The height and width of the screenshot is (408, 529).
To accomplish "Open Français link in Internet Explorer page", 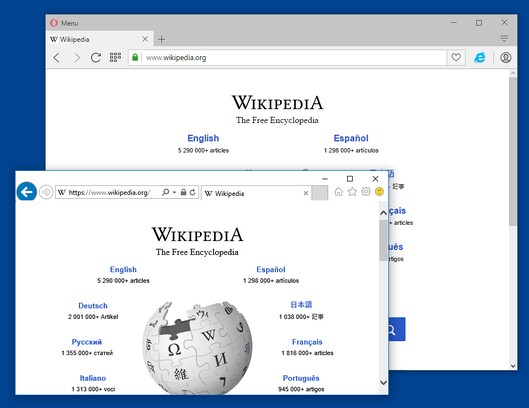I will pos(307,342).
